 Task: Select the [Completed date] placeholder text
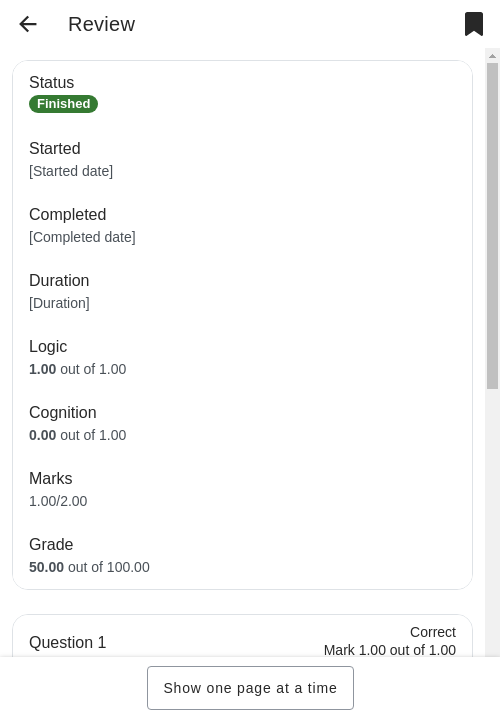pyautogui.click(x=82, y=237)
